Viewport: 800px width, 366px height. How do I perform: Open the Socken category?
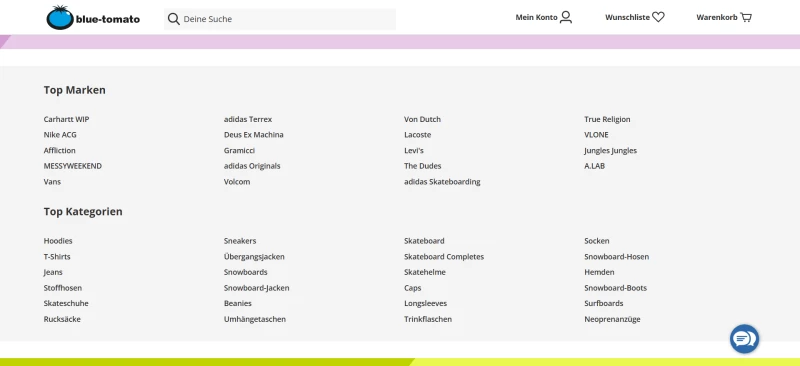pyautogui.click(x=596, y=241)
